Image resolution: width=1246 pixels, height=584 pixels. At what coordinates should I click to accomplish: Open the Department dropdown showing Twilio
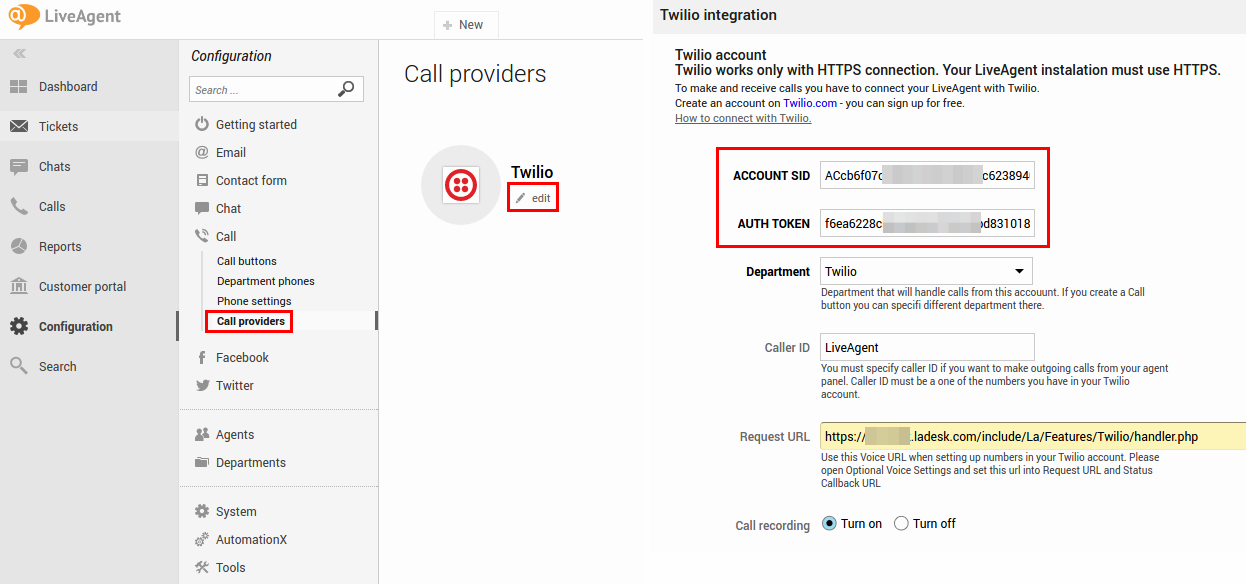tap(926, 271)
